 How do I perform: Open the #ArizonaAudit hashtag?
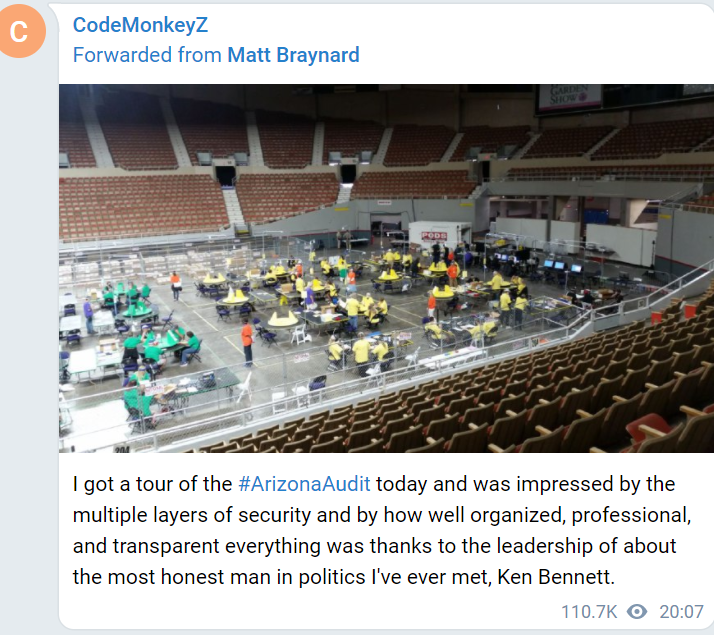pyautogui.click(x=304, y=484)
